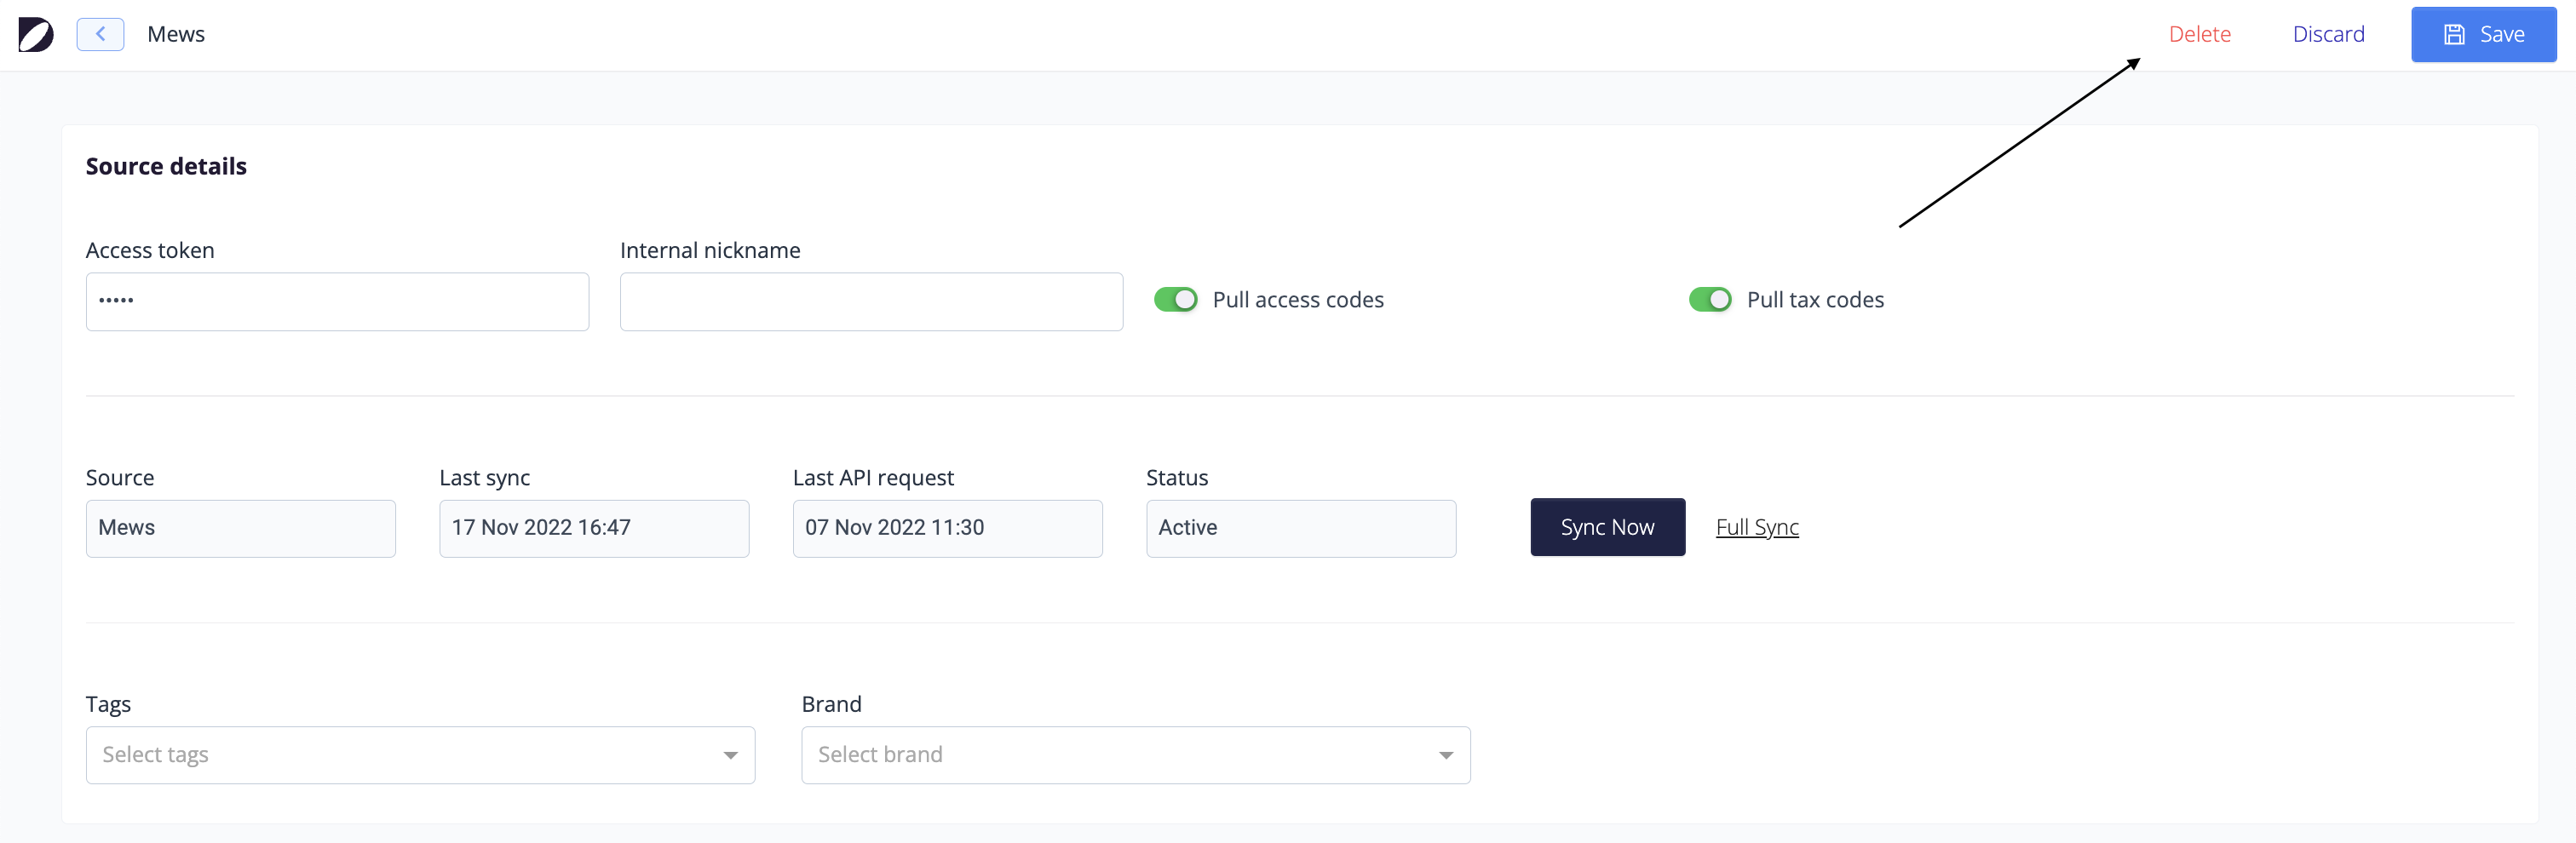Disable the Pull tax codes switch
The height and width of the screenshot is (843, 2576).
coord(1709,300)
